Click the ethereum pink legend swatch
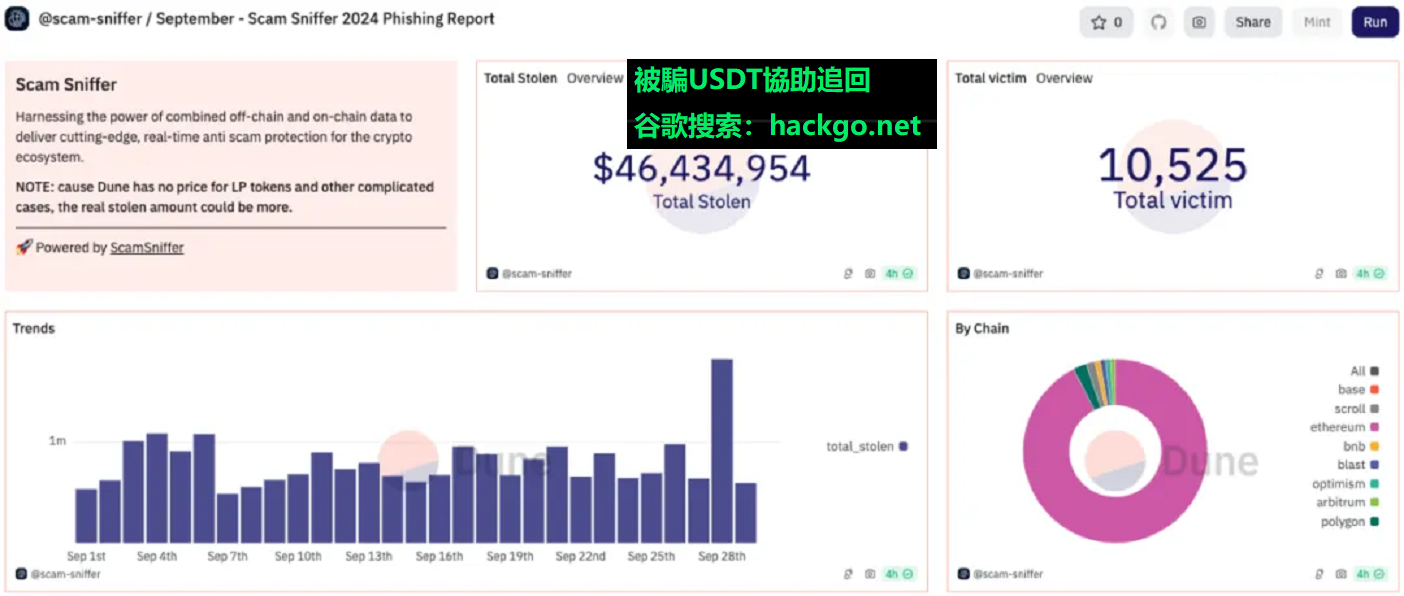This screenshot has height=596, width=1404. [1375, 428]
